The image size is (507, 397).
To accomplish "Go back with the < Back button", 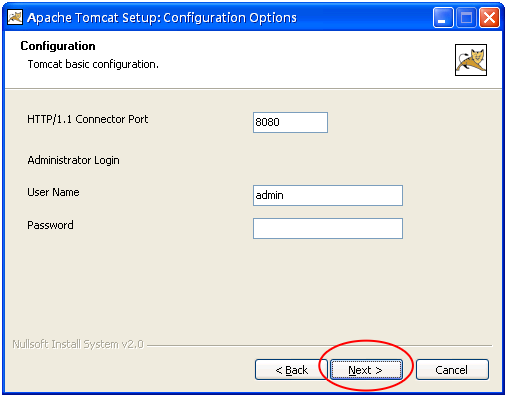I will point(291,370).
